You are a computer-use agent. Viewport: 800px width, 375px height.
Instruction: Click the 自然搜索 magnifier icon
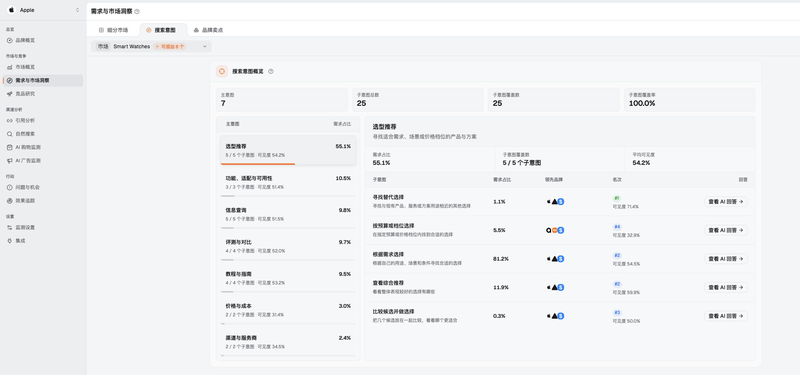click(10, 134)
